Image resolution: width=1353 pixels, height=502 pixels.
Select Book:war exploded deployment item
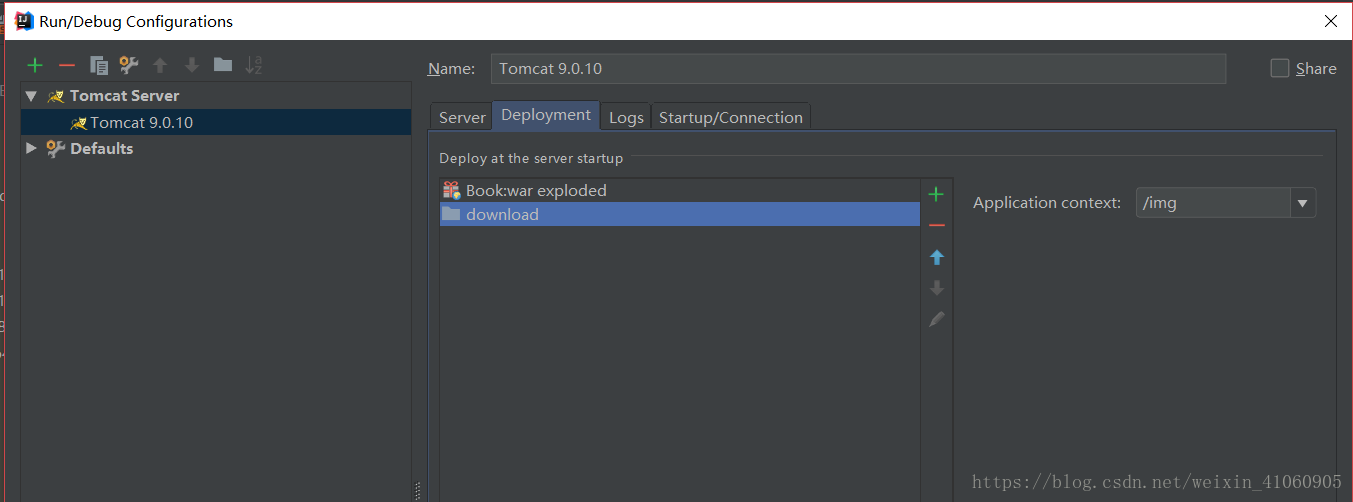coord(680,190)
